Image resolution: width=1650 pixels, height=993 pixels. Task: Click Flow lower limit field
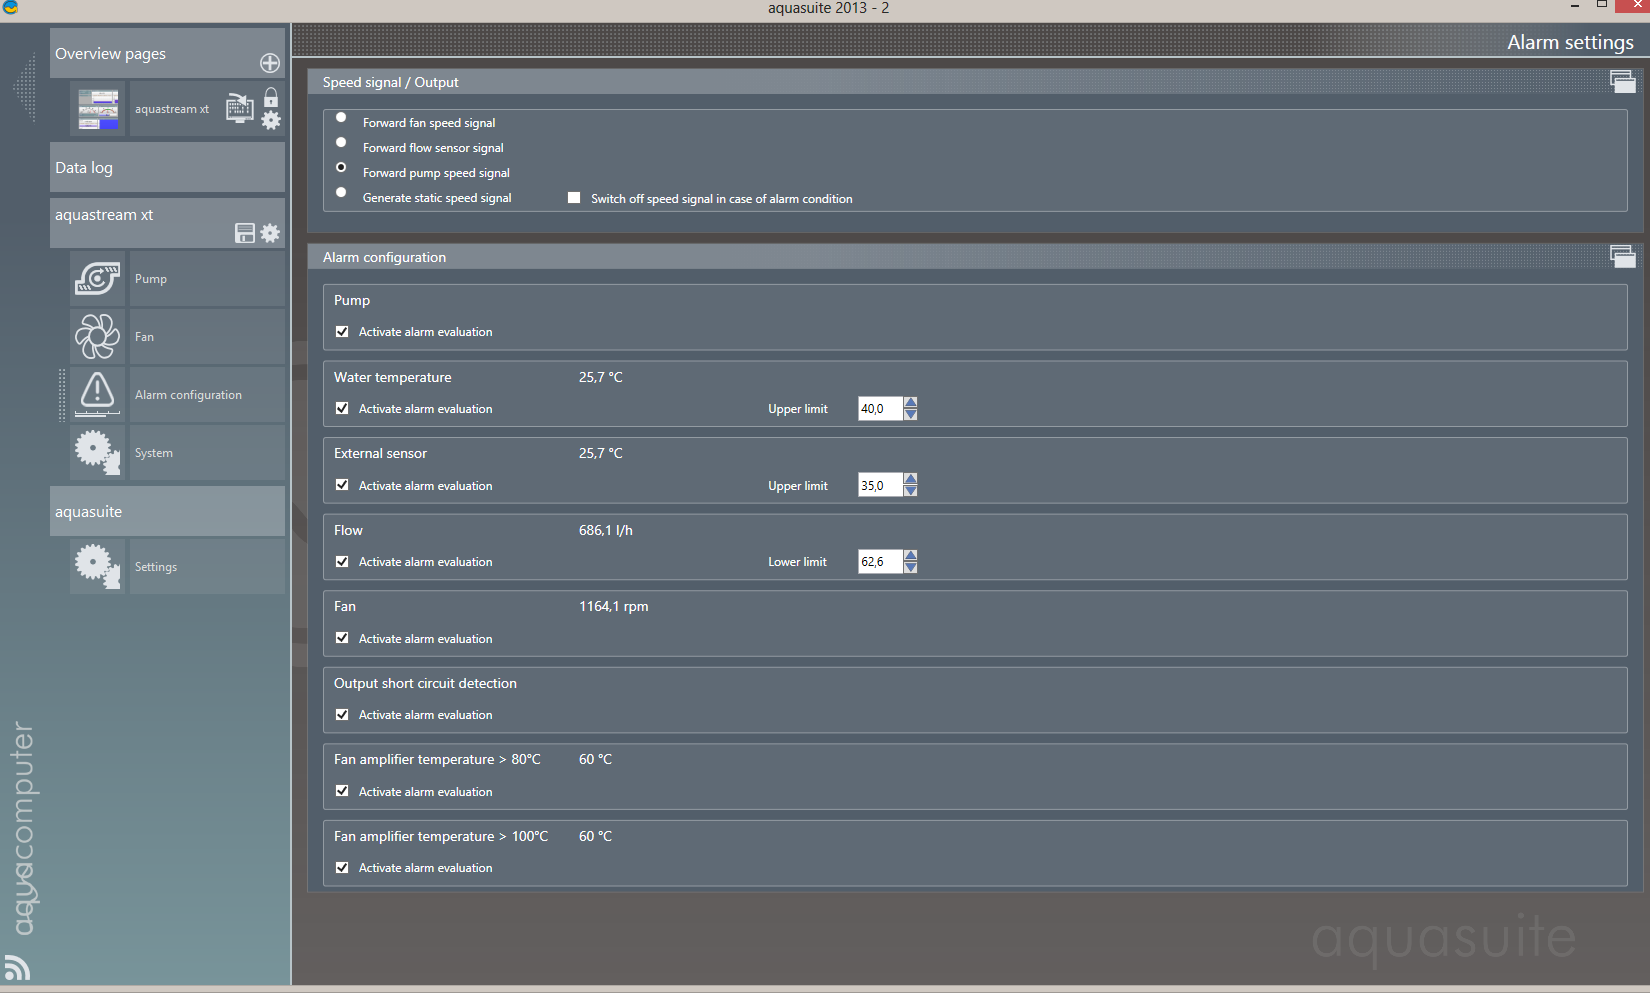(x=881, y=562)
